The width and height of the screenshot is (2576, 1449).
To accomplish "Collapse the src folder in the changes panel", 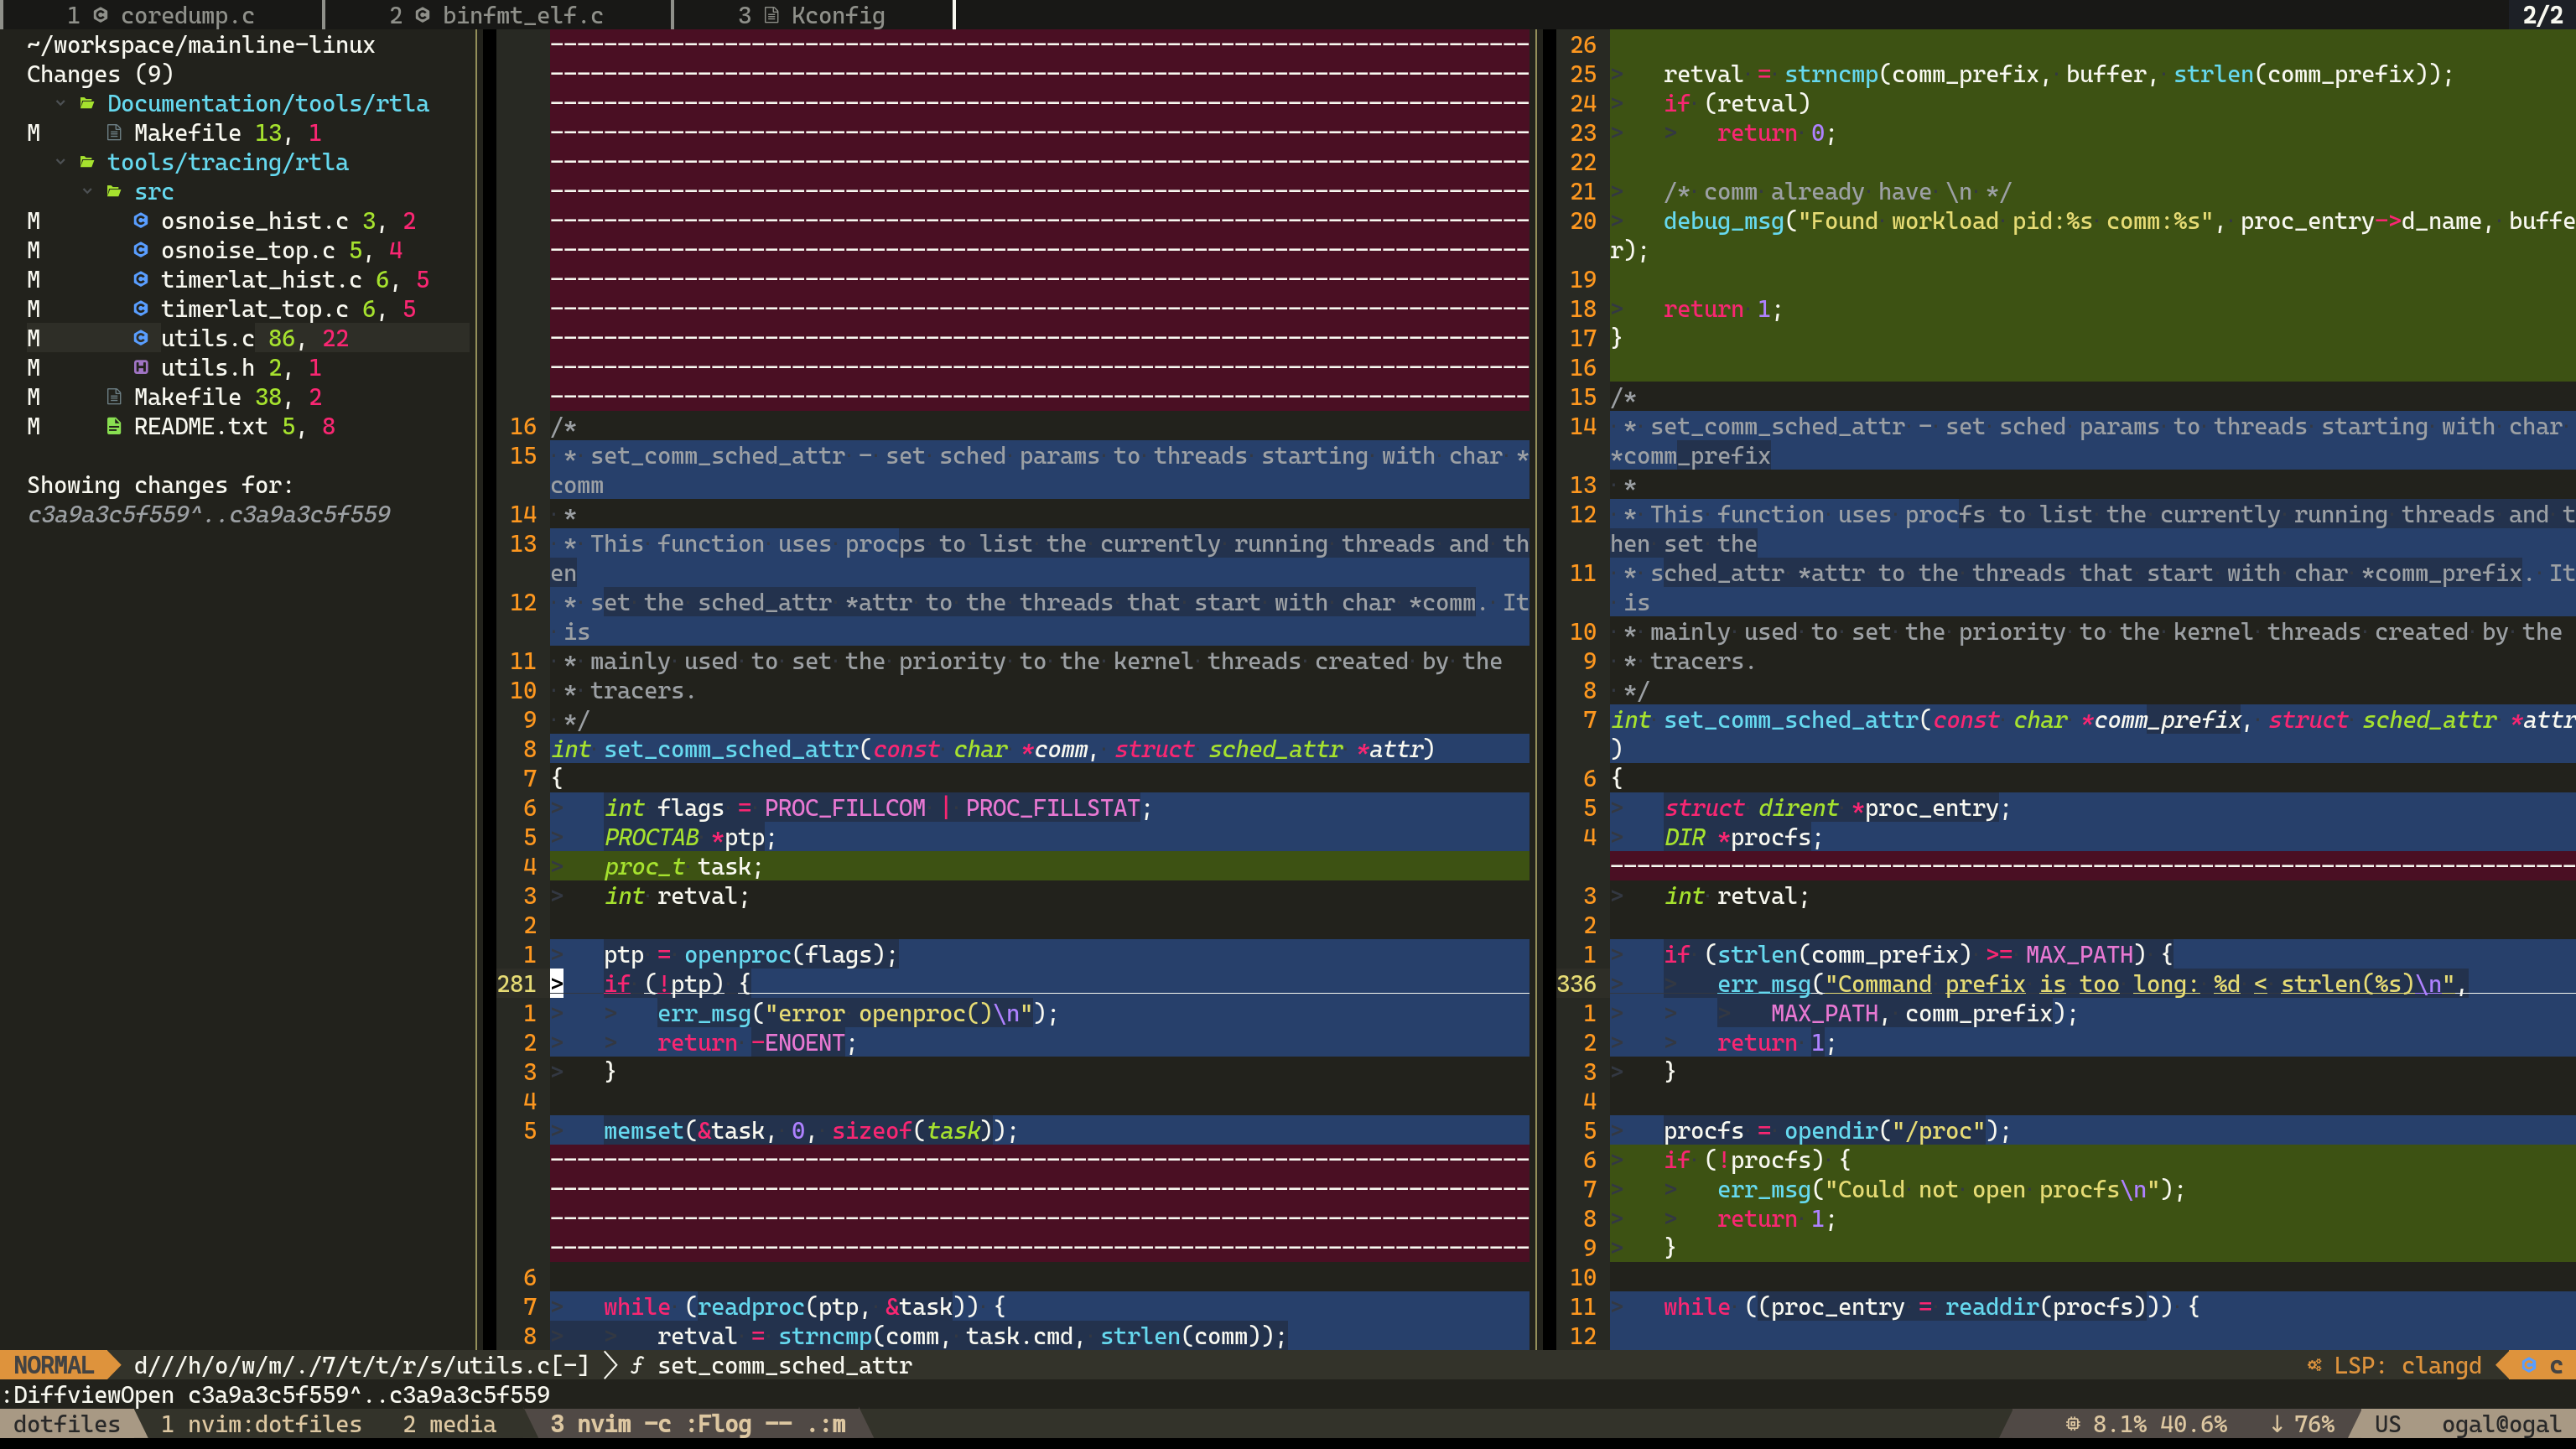I will [x=88, y=191].
